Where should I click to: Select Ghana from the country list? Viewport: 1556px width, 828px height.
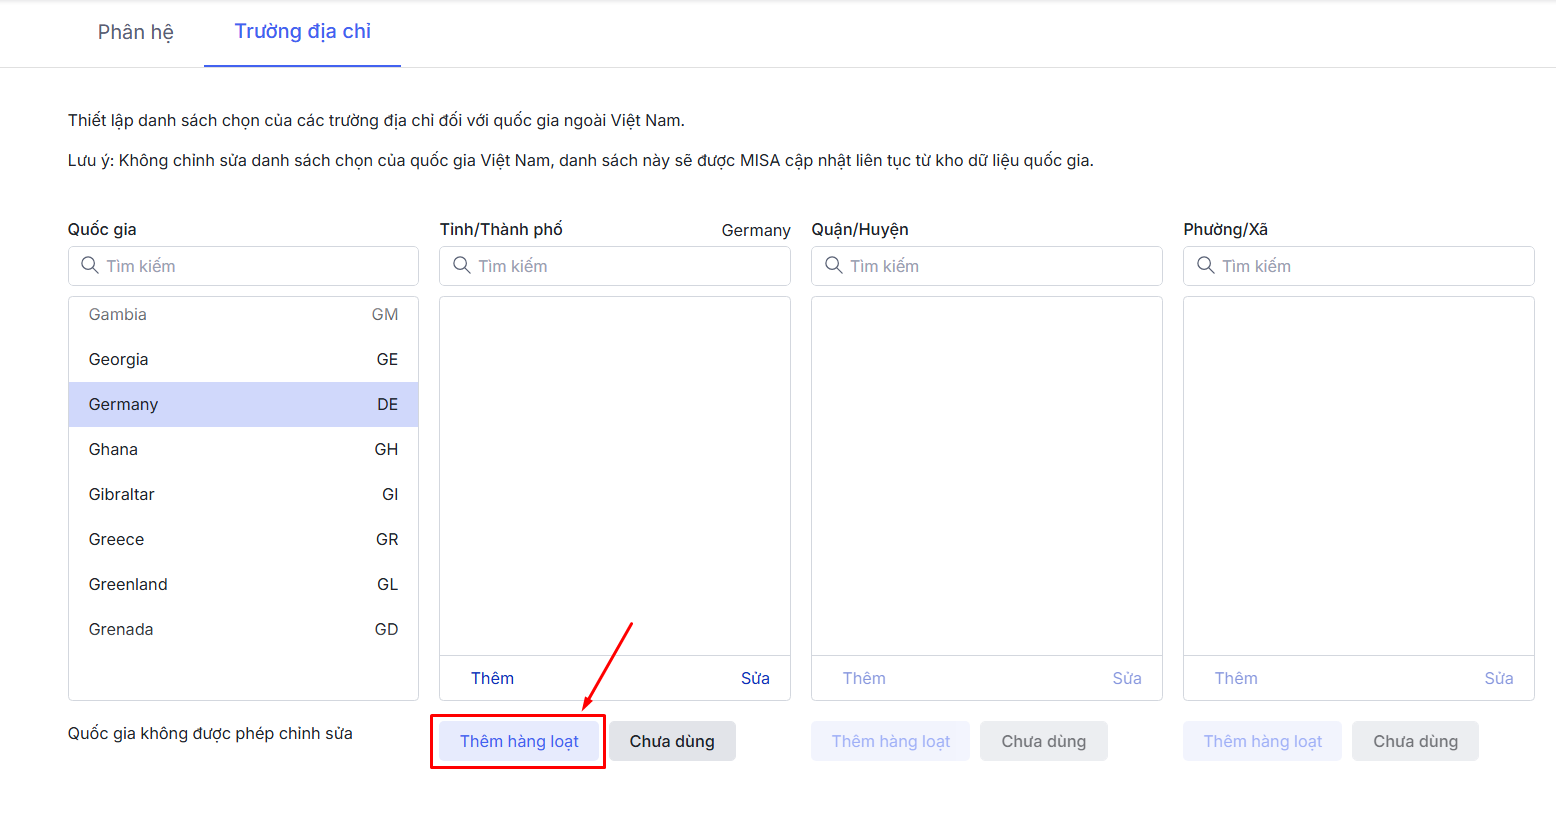point(243,450)
